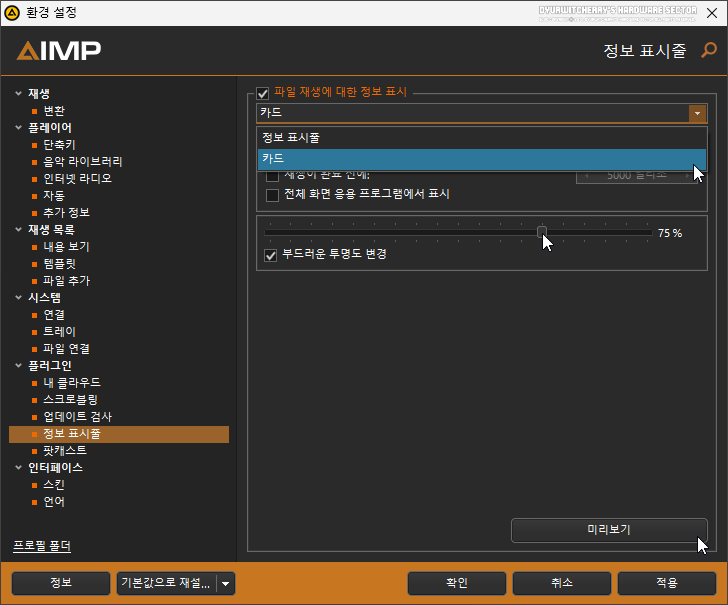This screenshot has width=728, height=605.
Task: Click the 75 % transparency value
Action: 670,233
